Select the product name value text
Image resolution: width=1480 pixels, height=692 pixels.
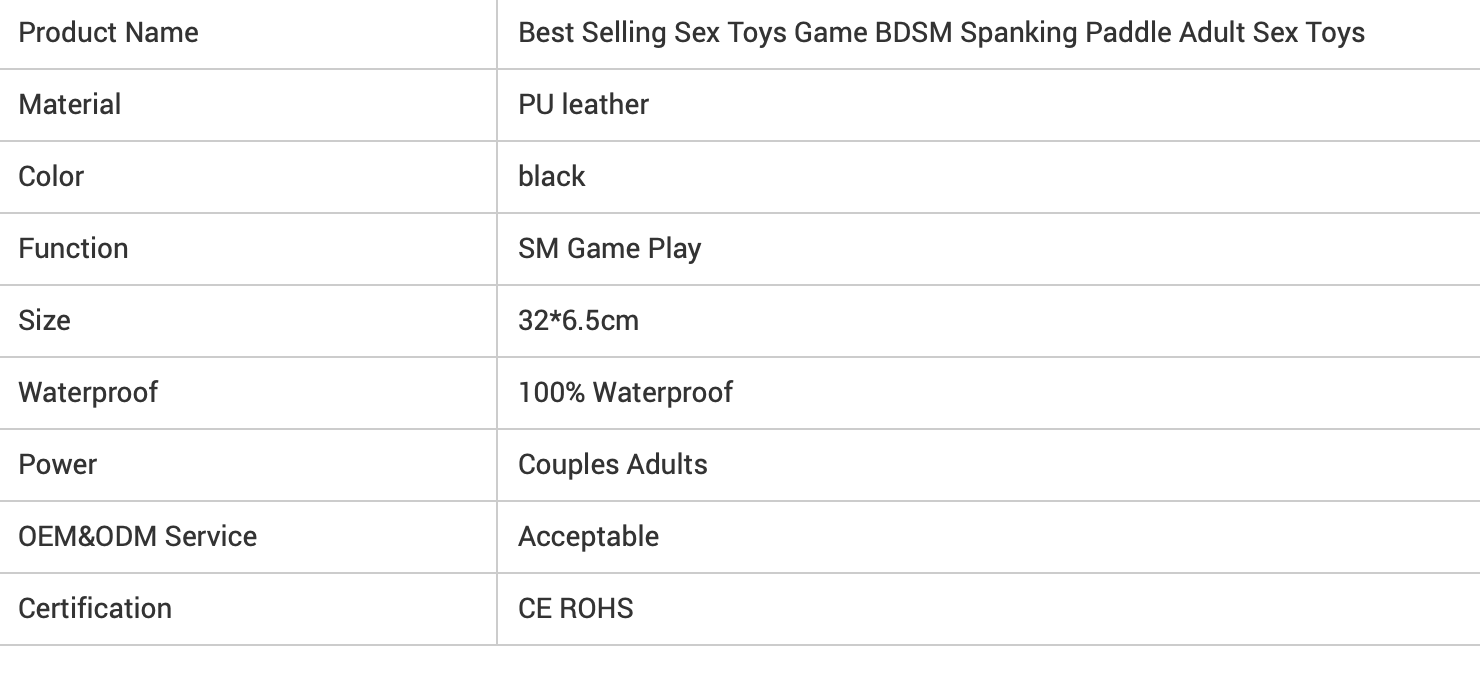pos(941,33)
